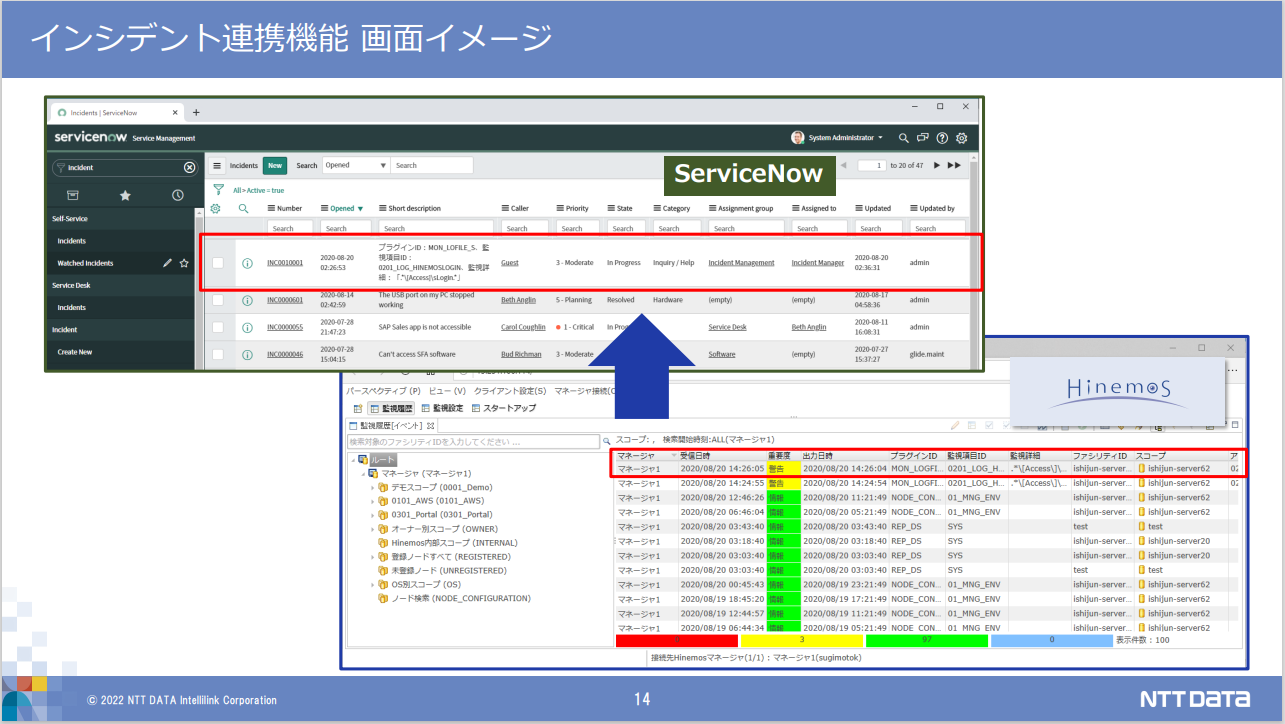The width and height of the screenshot is (1285, 724).
Task: Open ServiceNow header settings gear
Action: tap(962, 138)
